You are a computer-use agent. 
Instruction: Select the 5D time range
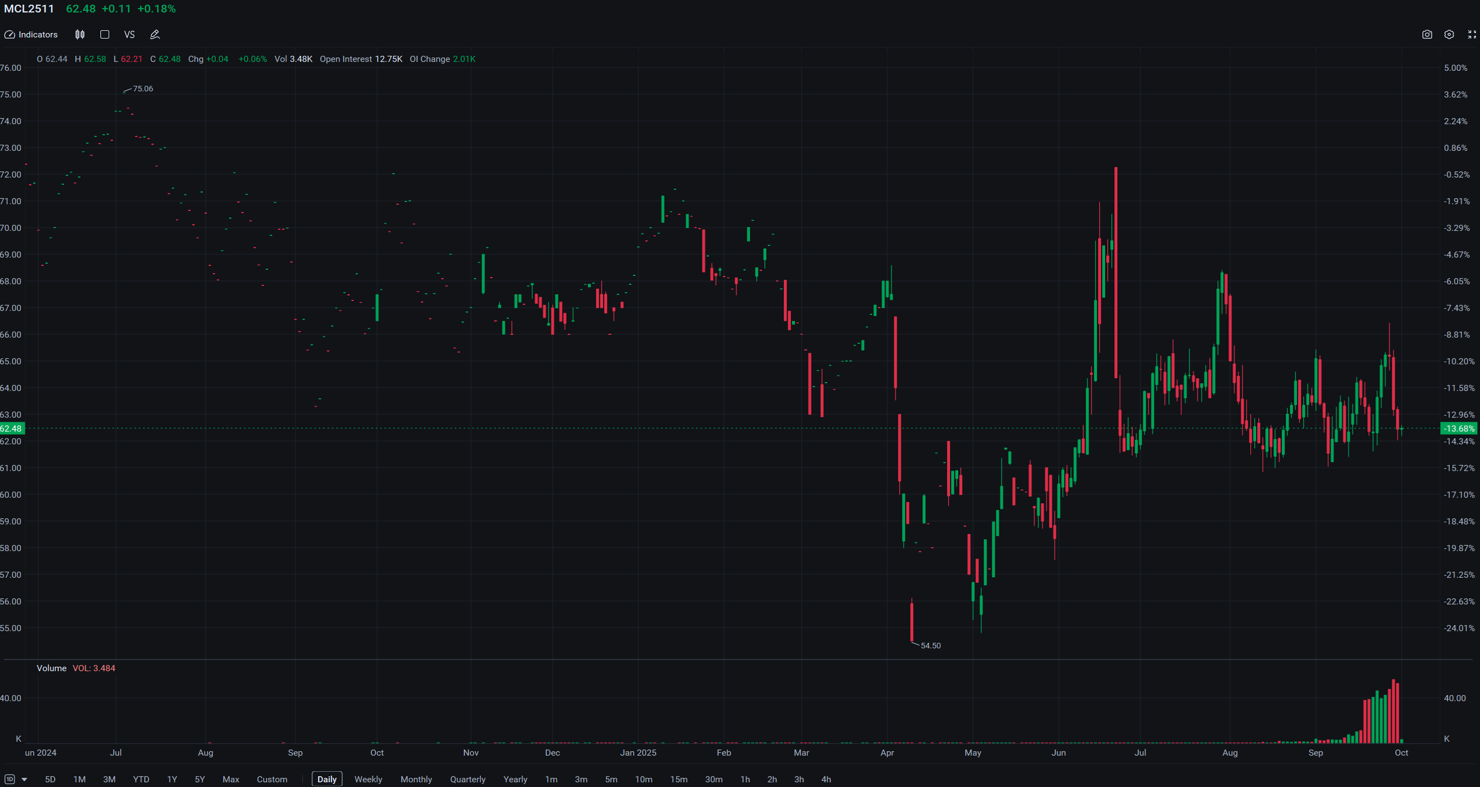pos(50,779)
